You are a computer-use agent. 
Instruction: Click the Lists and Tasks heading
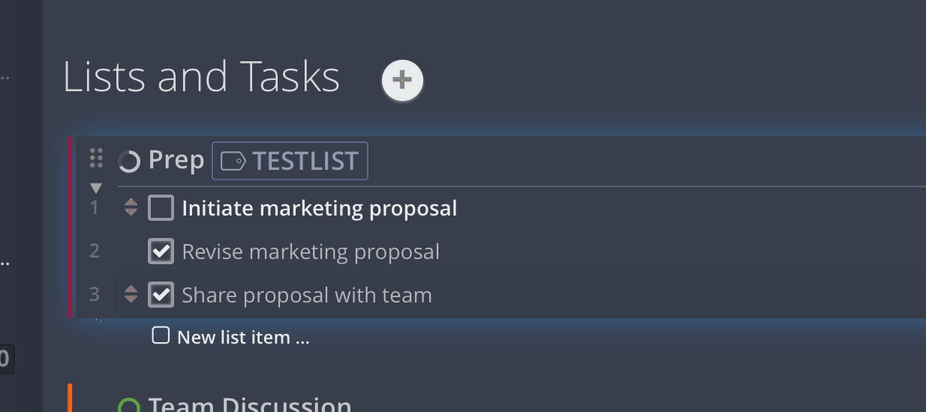[201, 77]
